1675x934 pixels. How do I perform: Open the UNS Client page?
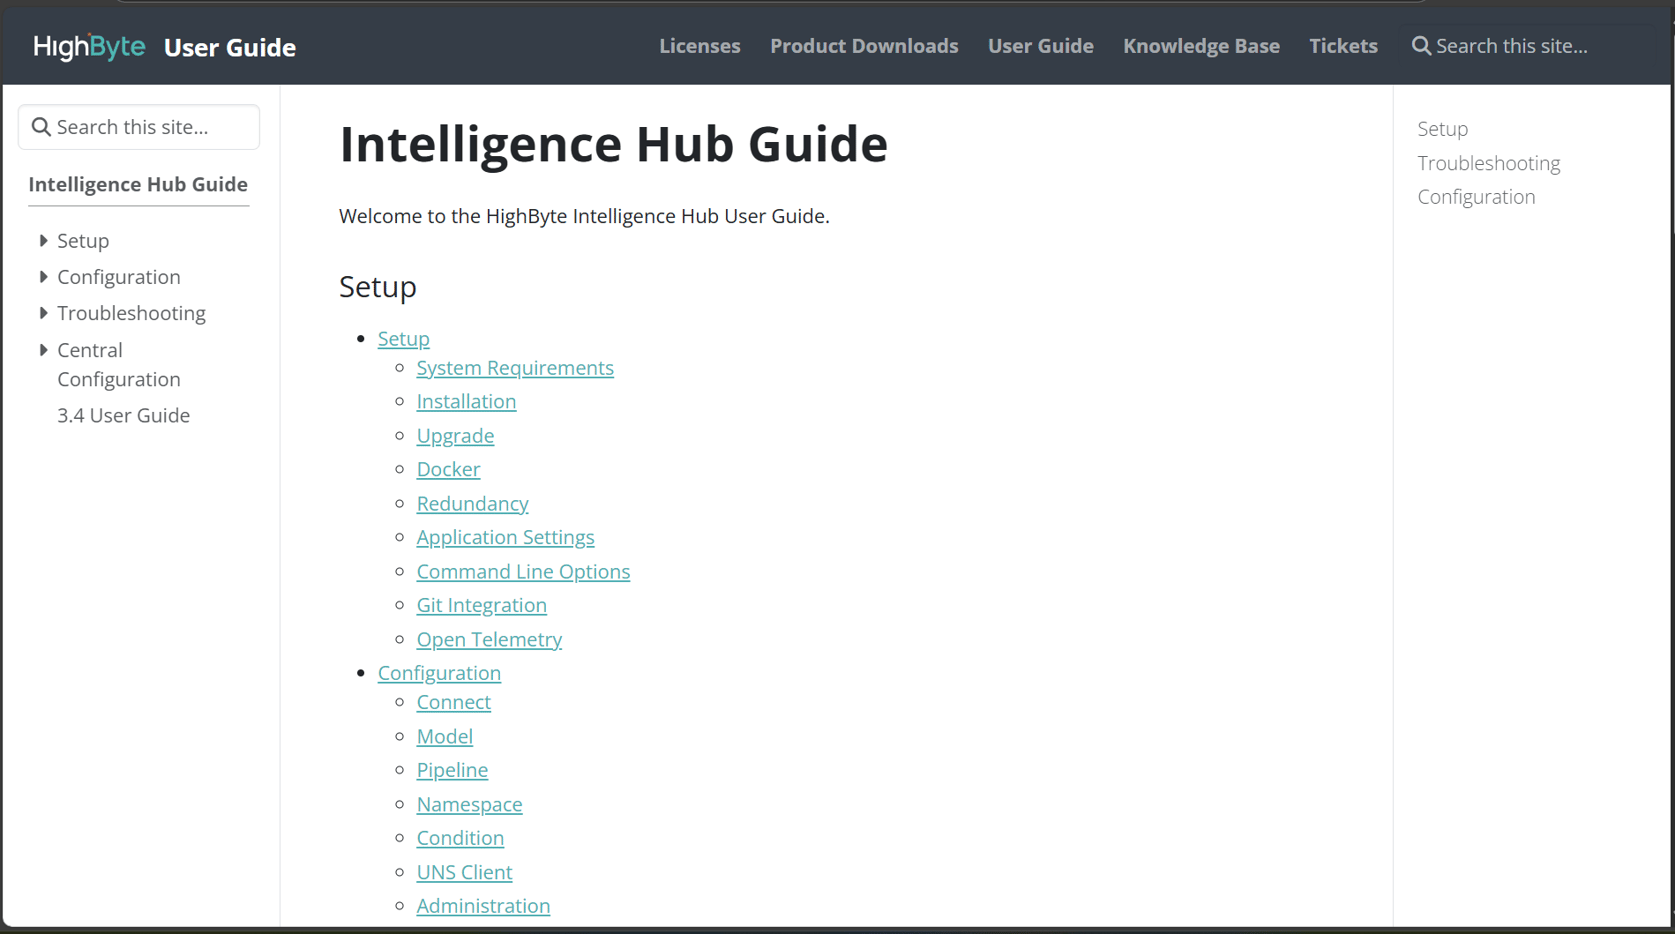[x=464, y=872]
